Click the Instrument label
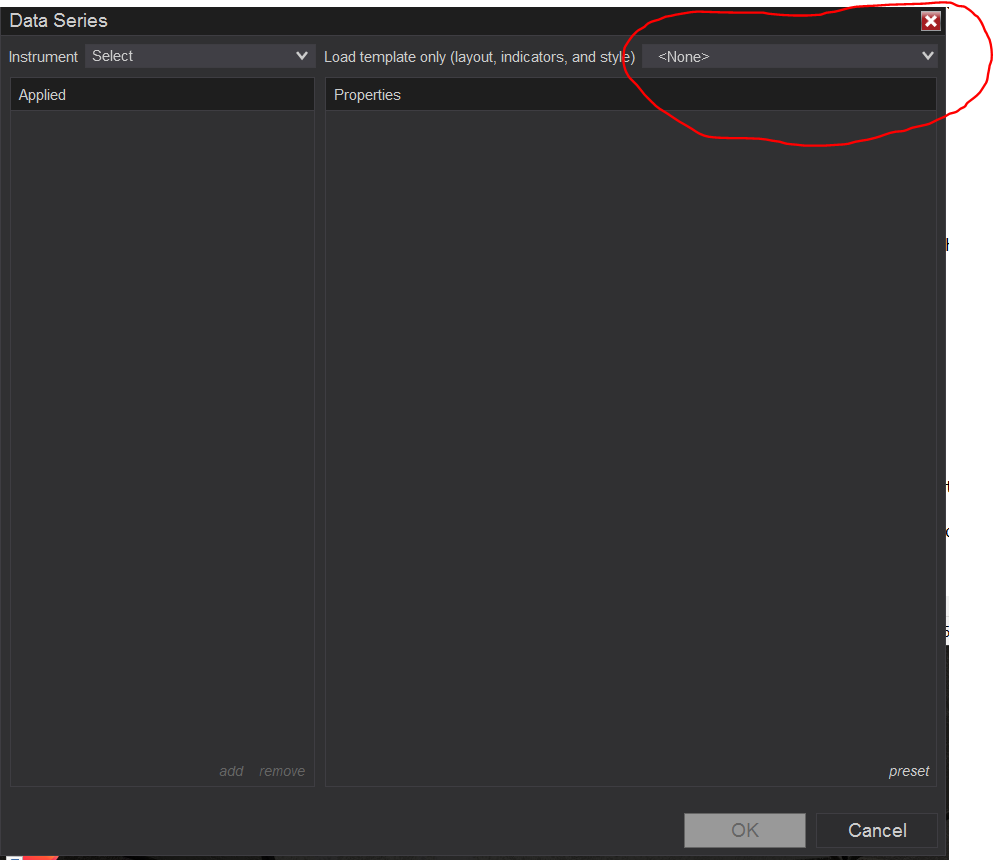 (43, 57)
